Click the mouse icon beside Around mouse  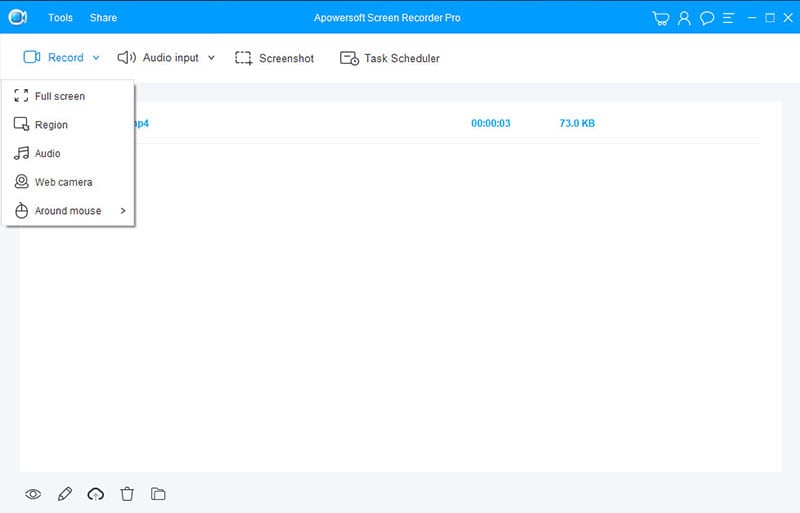coord(21,210)
